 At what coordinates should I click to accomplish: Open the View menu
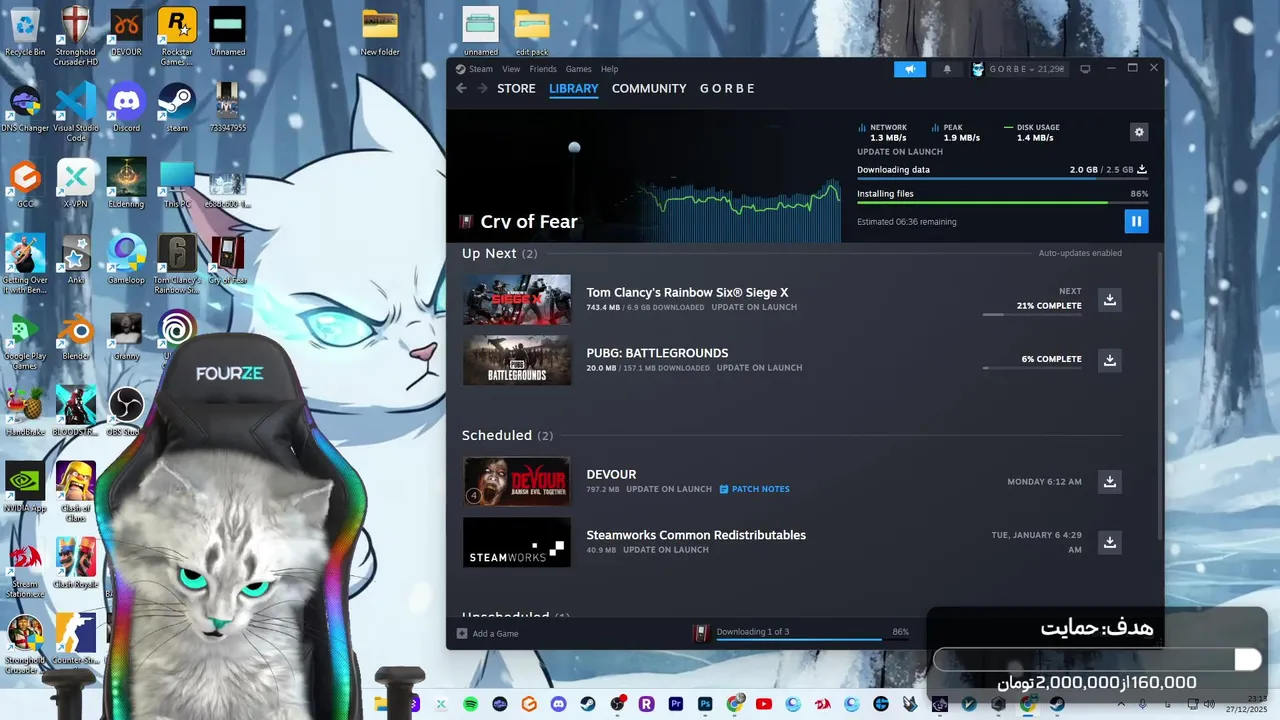[511, 69]
